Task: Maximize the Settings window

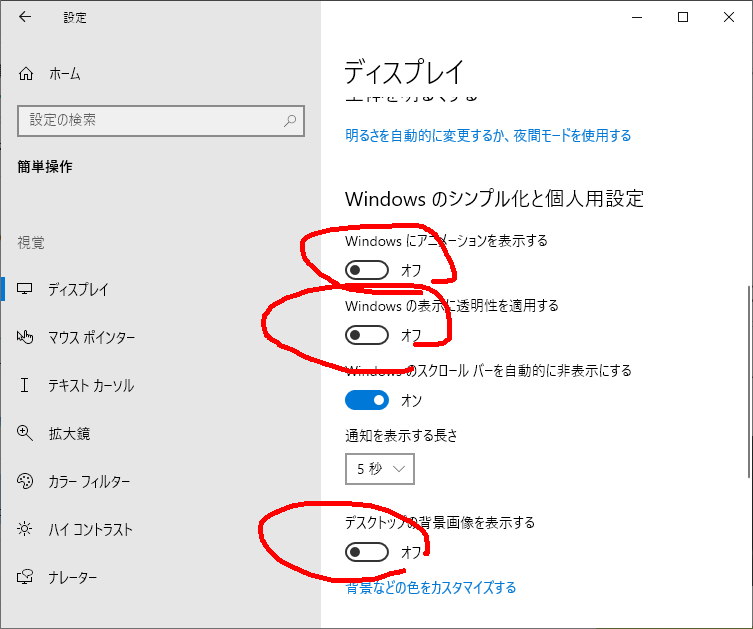Action: [683, 17]
